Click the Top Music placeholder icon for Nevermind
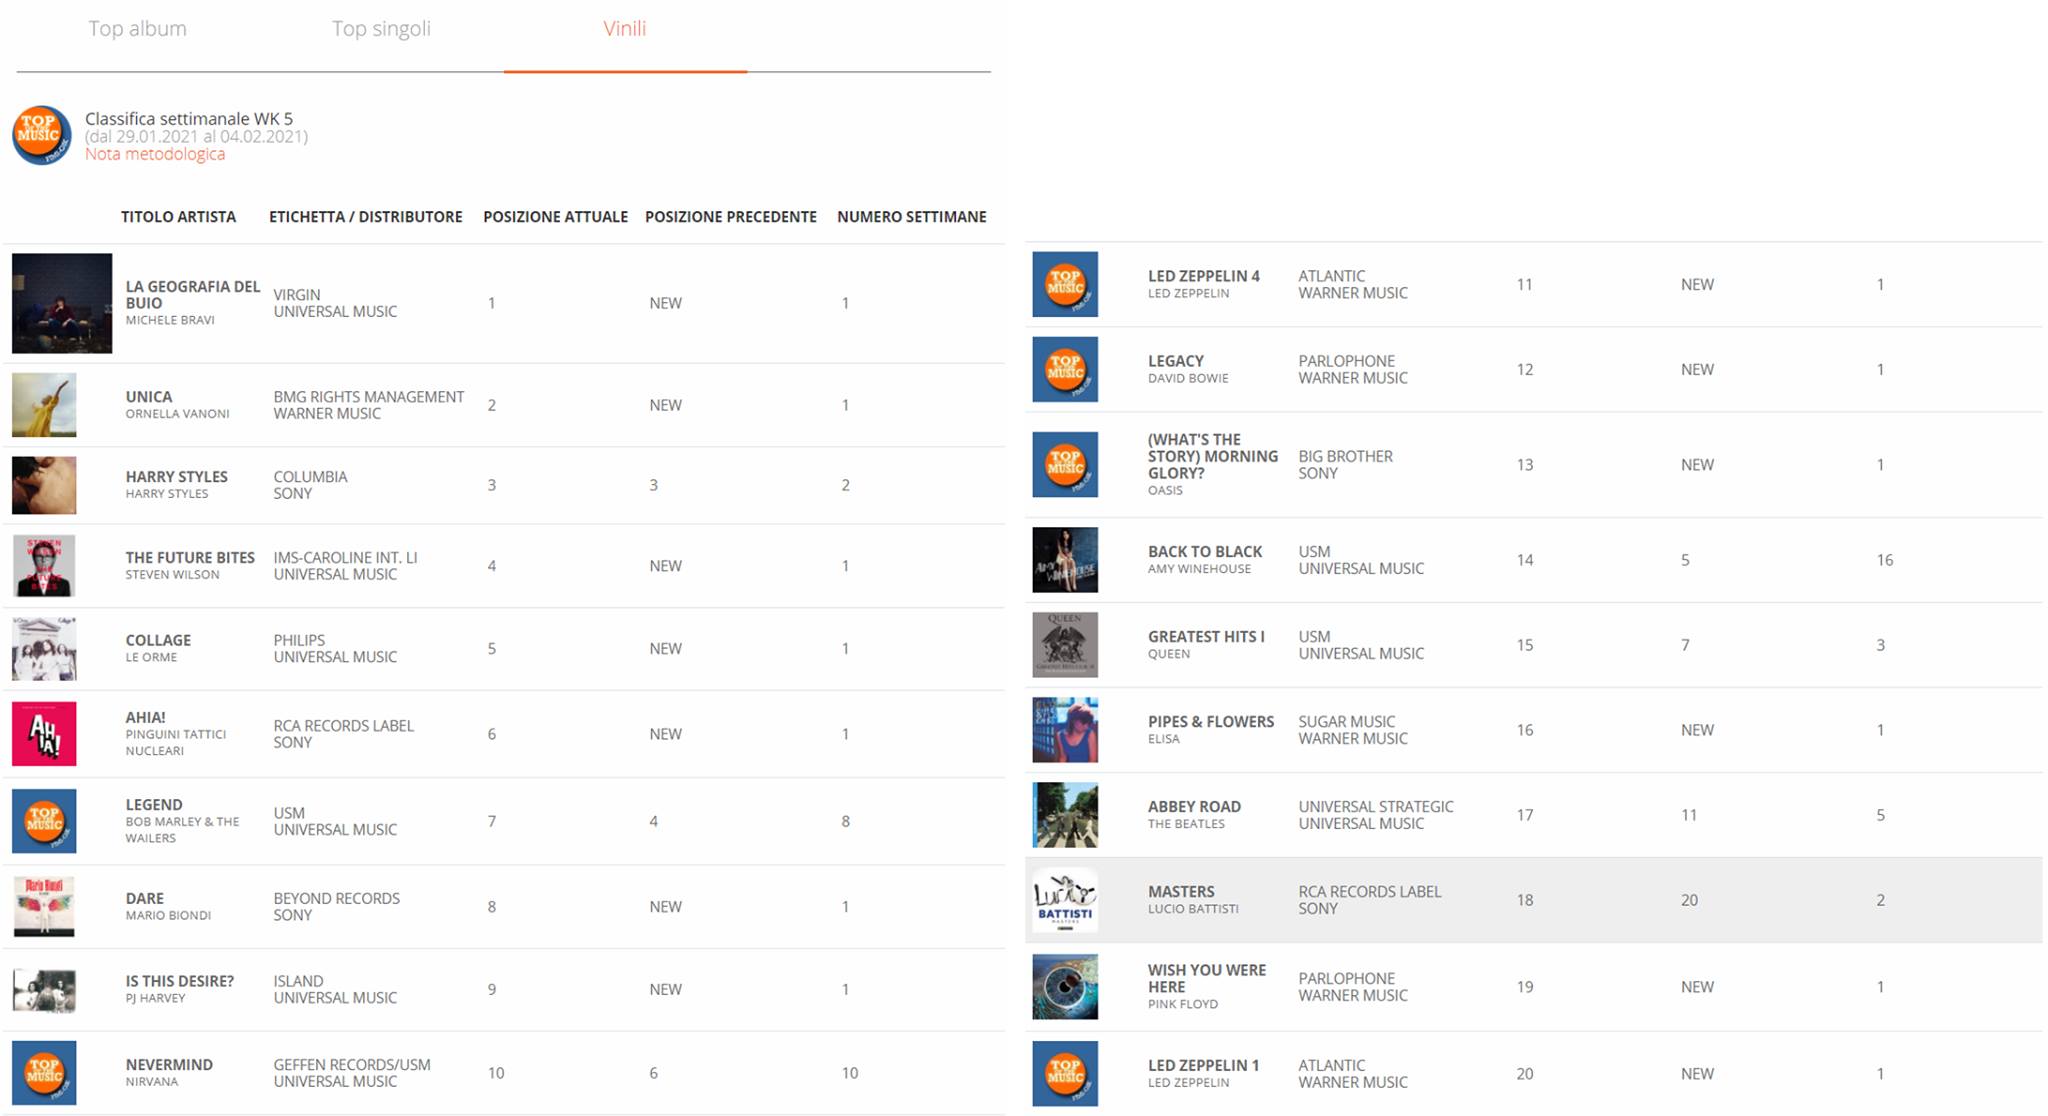Image resolution: width=2048 pixels, height=1116 pixels. coord(44,1073)
